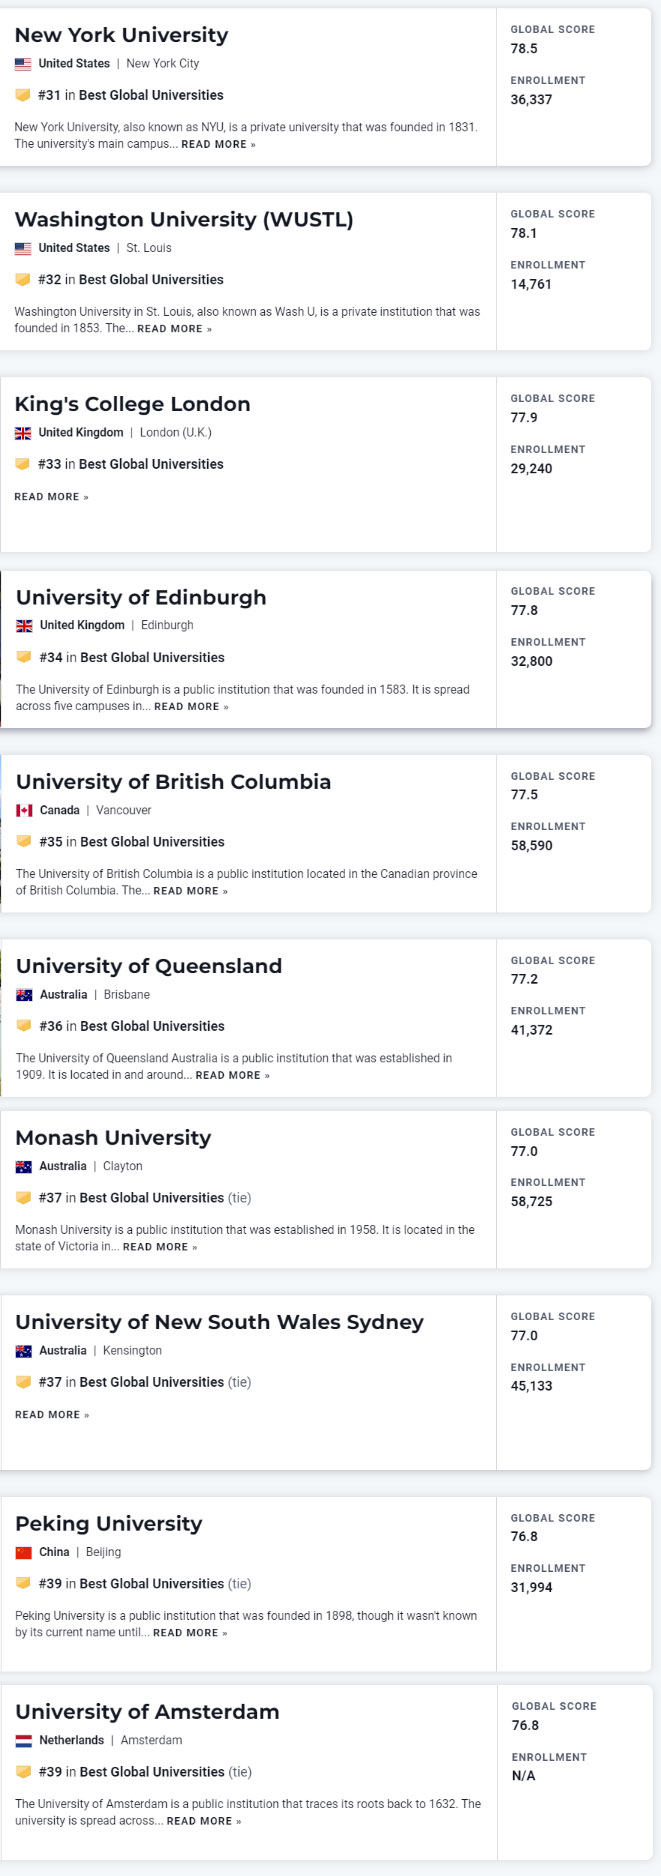Select the United Kingdom flag for King's College London
661x1876 pixels.
pyautogui.click(x=22, y=432)
